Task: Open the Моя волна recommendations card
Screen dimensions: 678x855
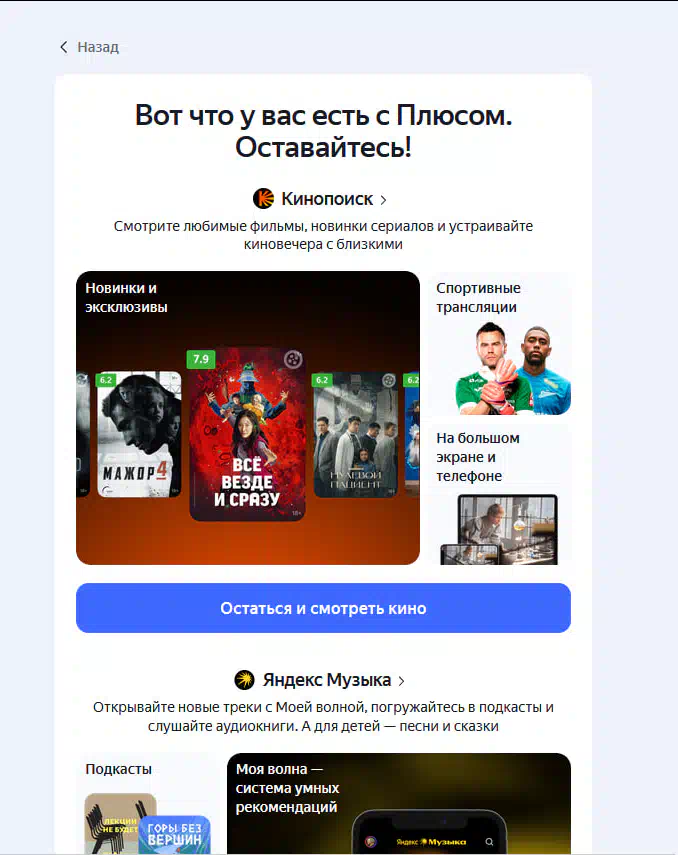Action: click(x=399, y=804)
